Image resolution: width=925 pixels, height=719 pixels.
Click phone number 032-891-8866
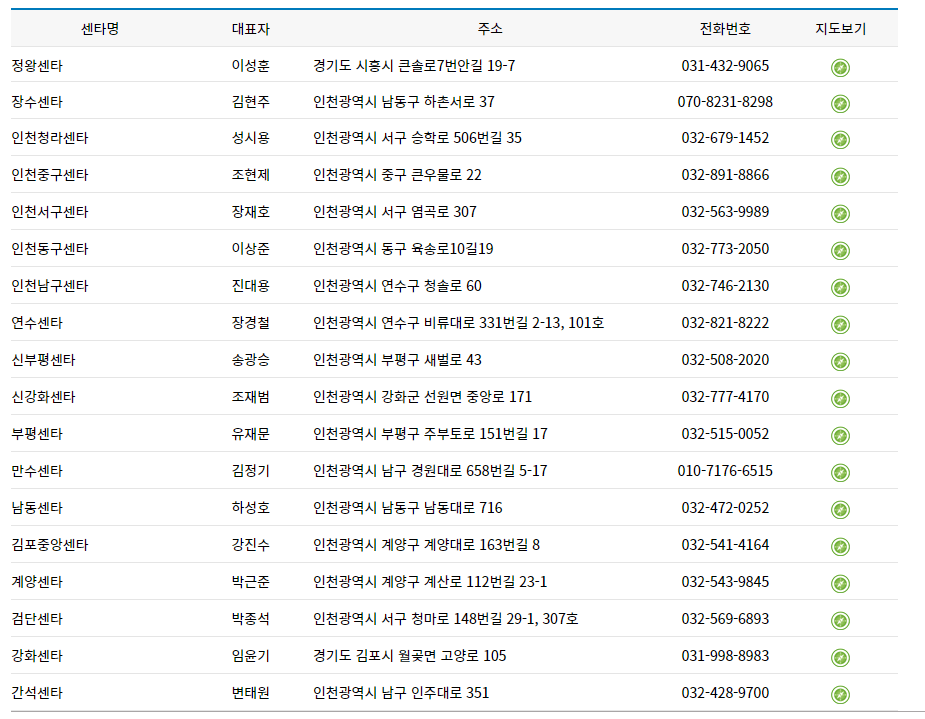coord(725,175)
